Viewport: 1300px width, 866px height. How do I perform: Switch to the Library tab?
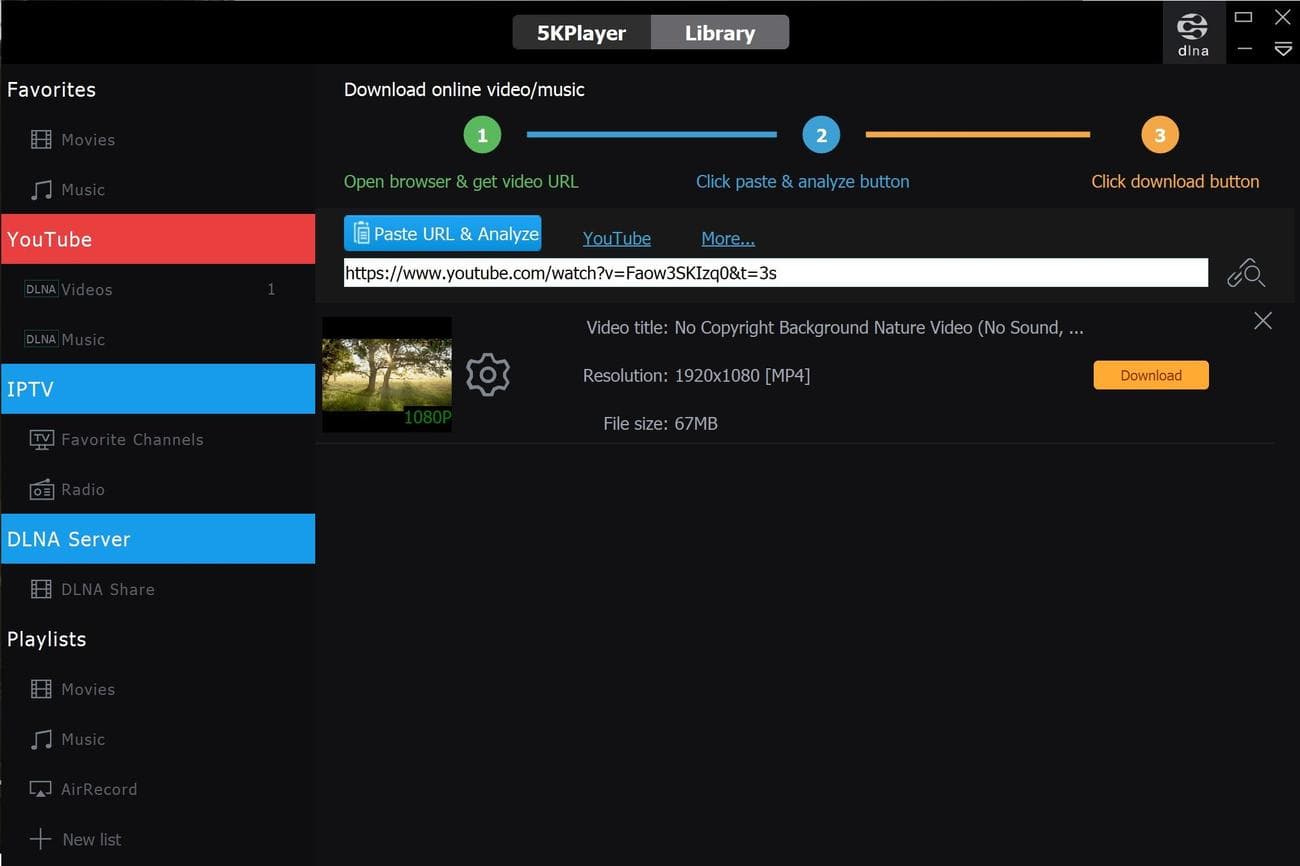719,33
